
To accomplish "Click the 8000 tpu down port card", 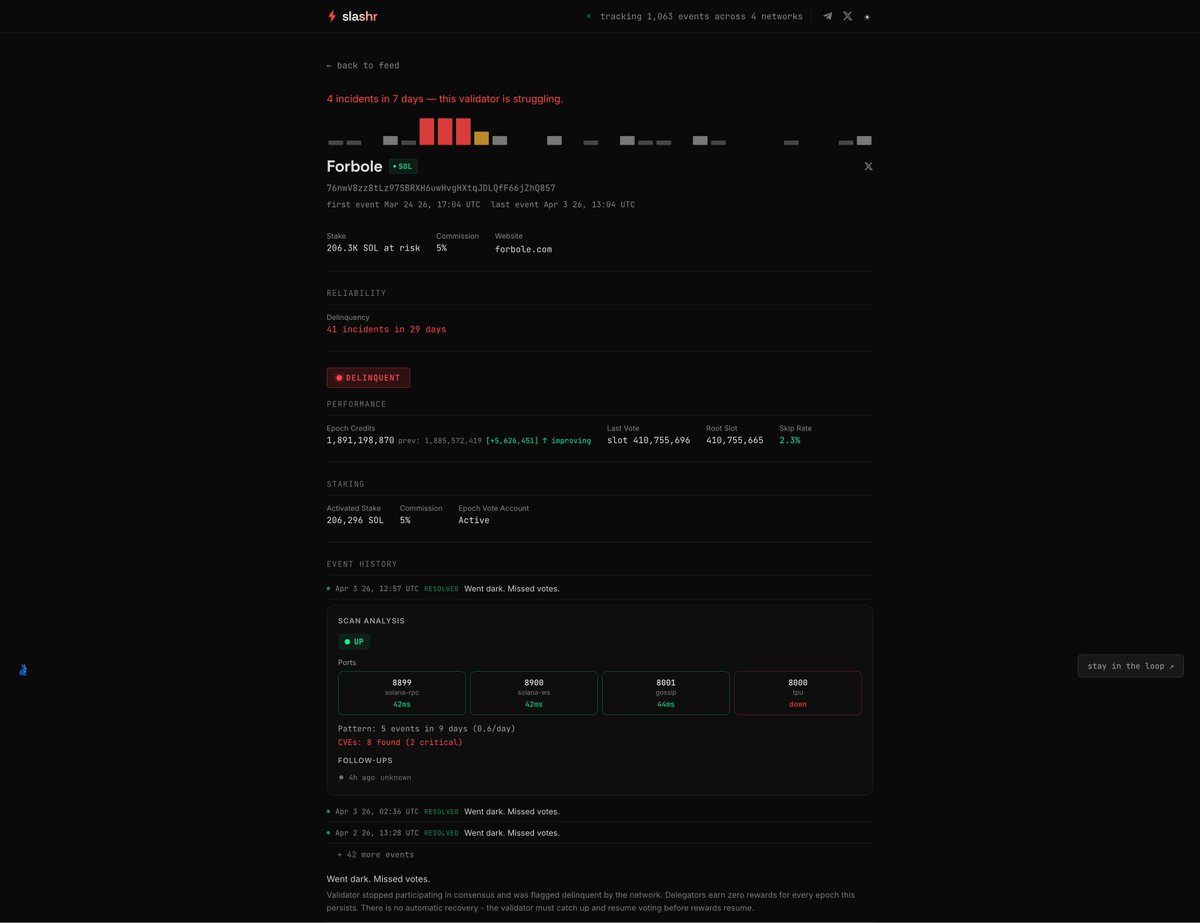I will 798,693.
